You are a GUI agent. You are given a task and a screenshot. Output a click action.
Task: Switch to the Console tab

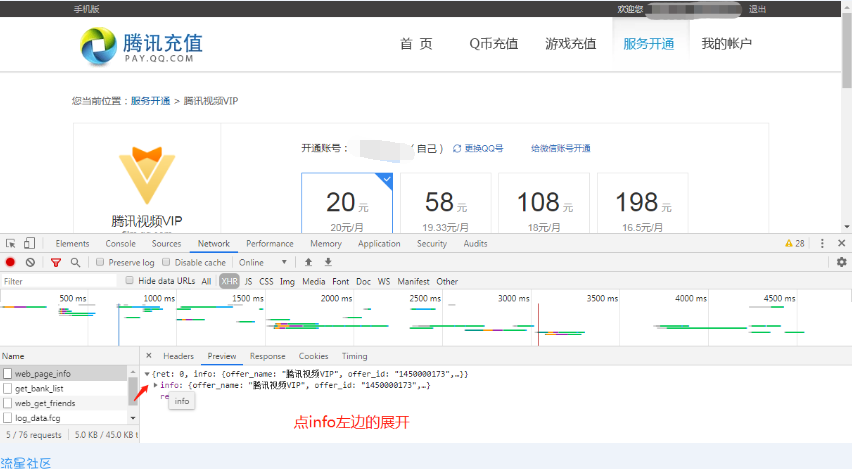tap(121, 243)
